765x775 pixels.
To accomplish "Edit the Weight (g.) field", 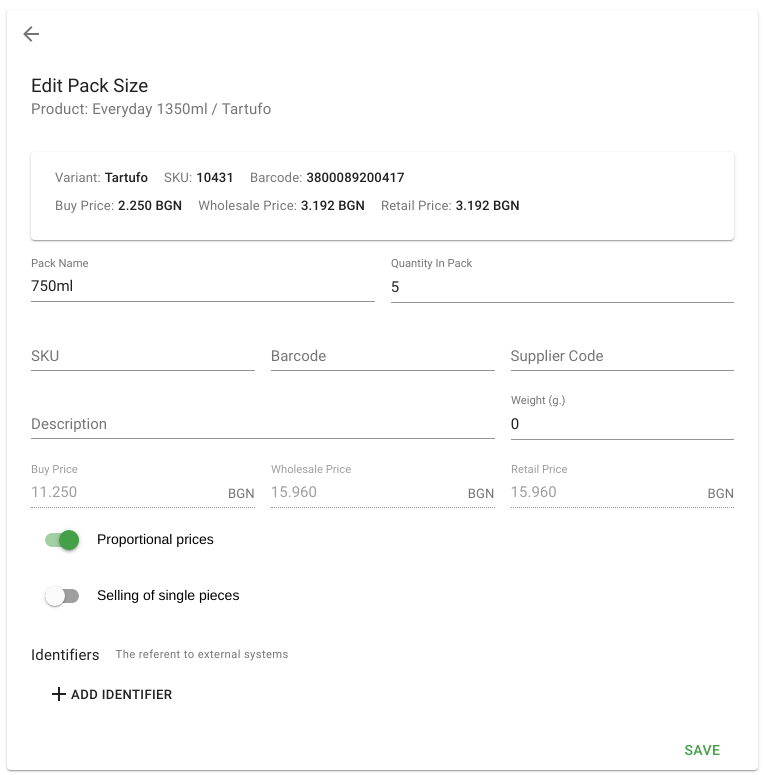I will [x=622, y=424].
